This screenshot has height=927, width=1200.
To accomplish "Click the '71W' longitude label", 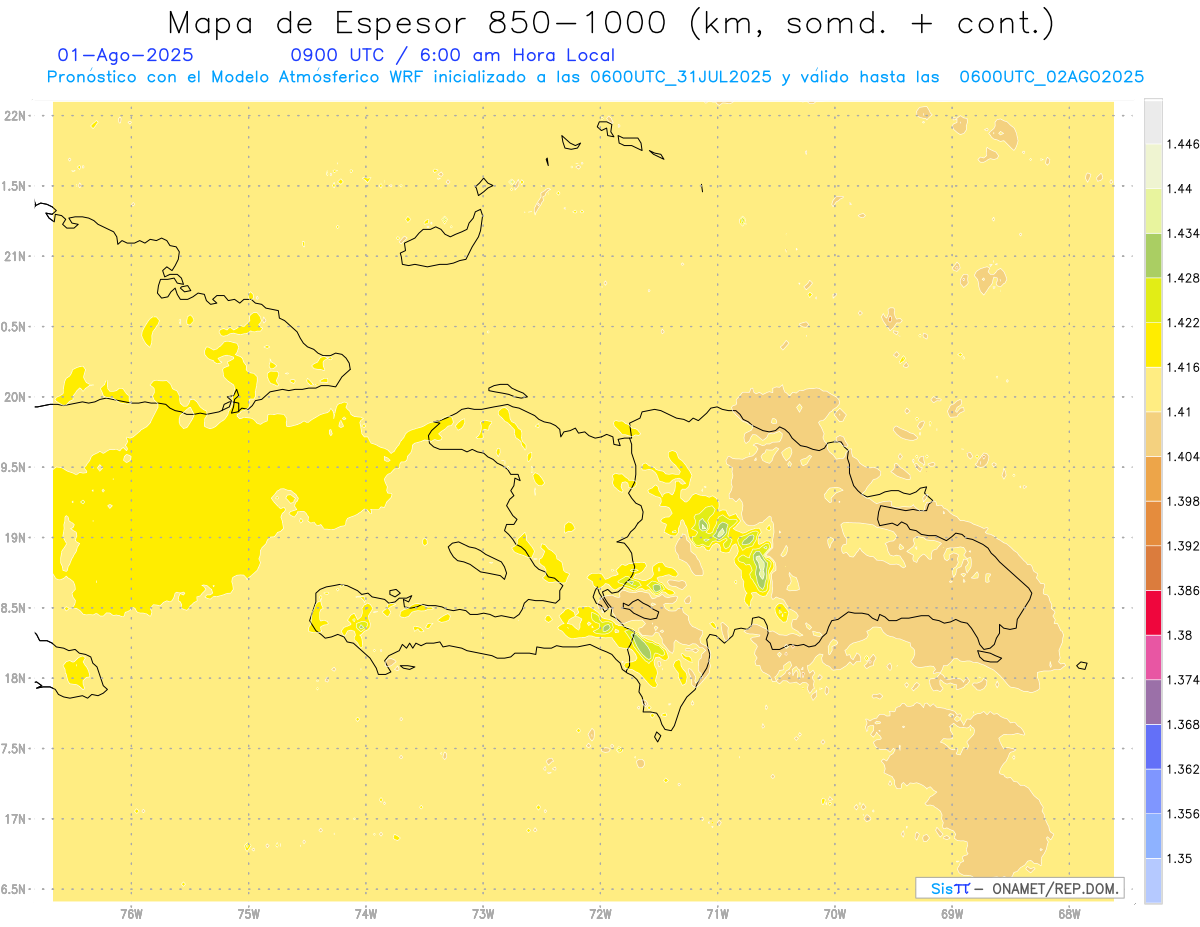I will [717, 913].
